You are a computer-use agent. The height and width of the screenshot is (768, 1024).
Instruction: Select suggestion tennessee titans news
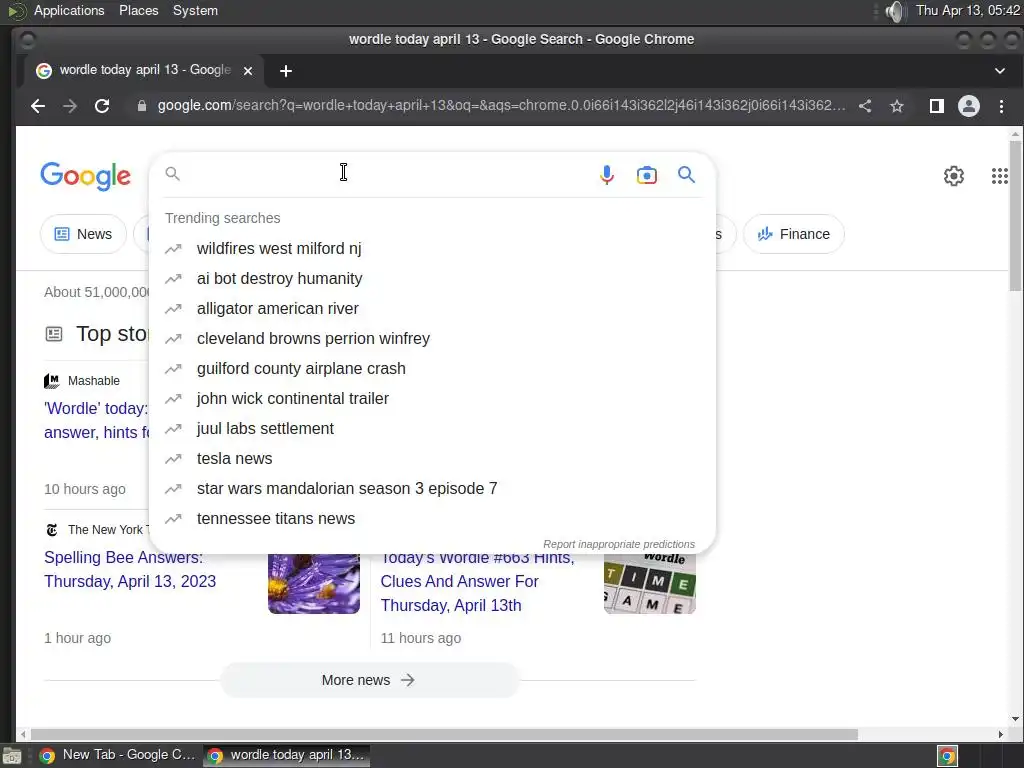pos(432,519)
